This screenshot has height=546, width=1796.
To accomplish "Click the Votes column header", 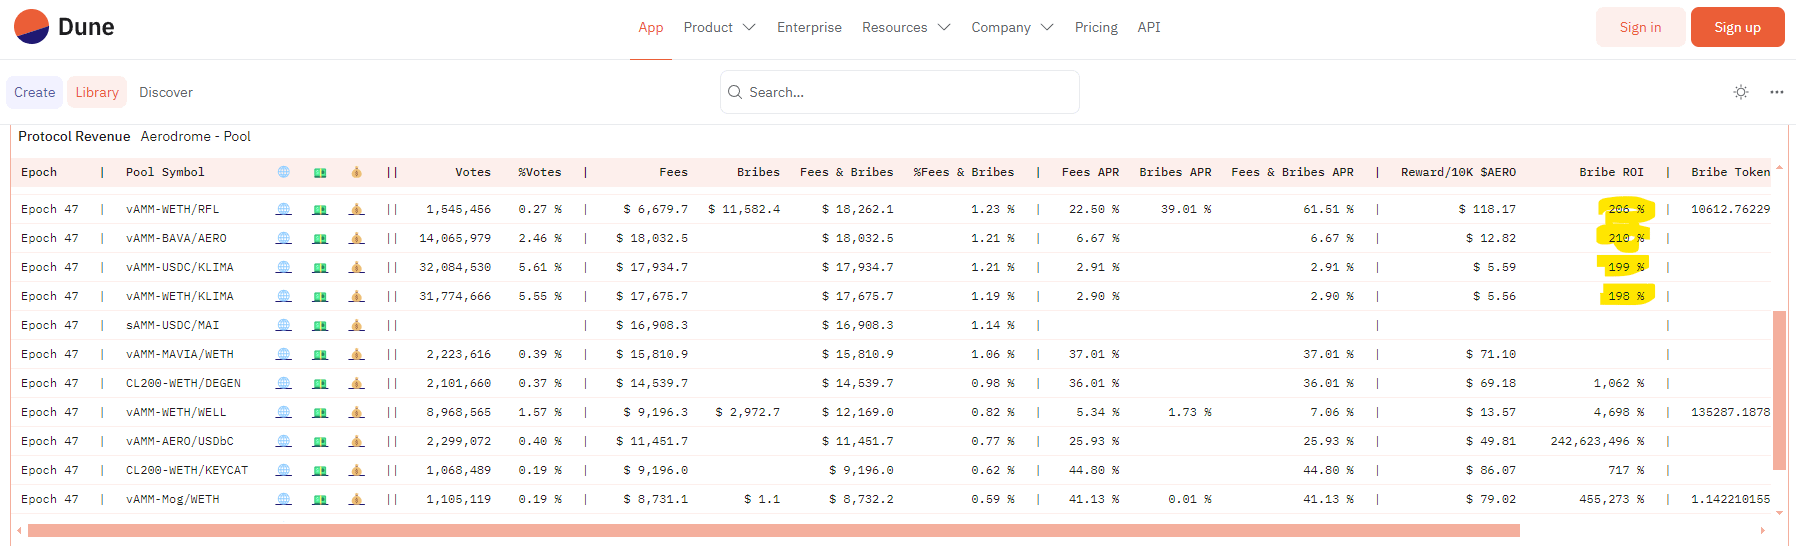I will tap(473, 172).
